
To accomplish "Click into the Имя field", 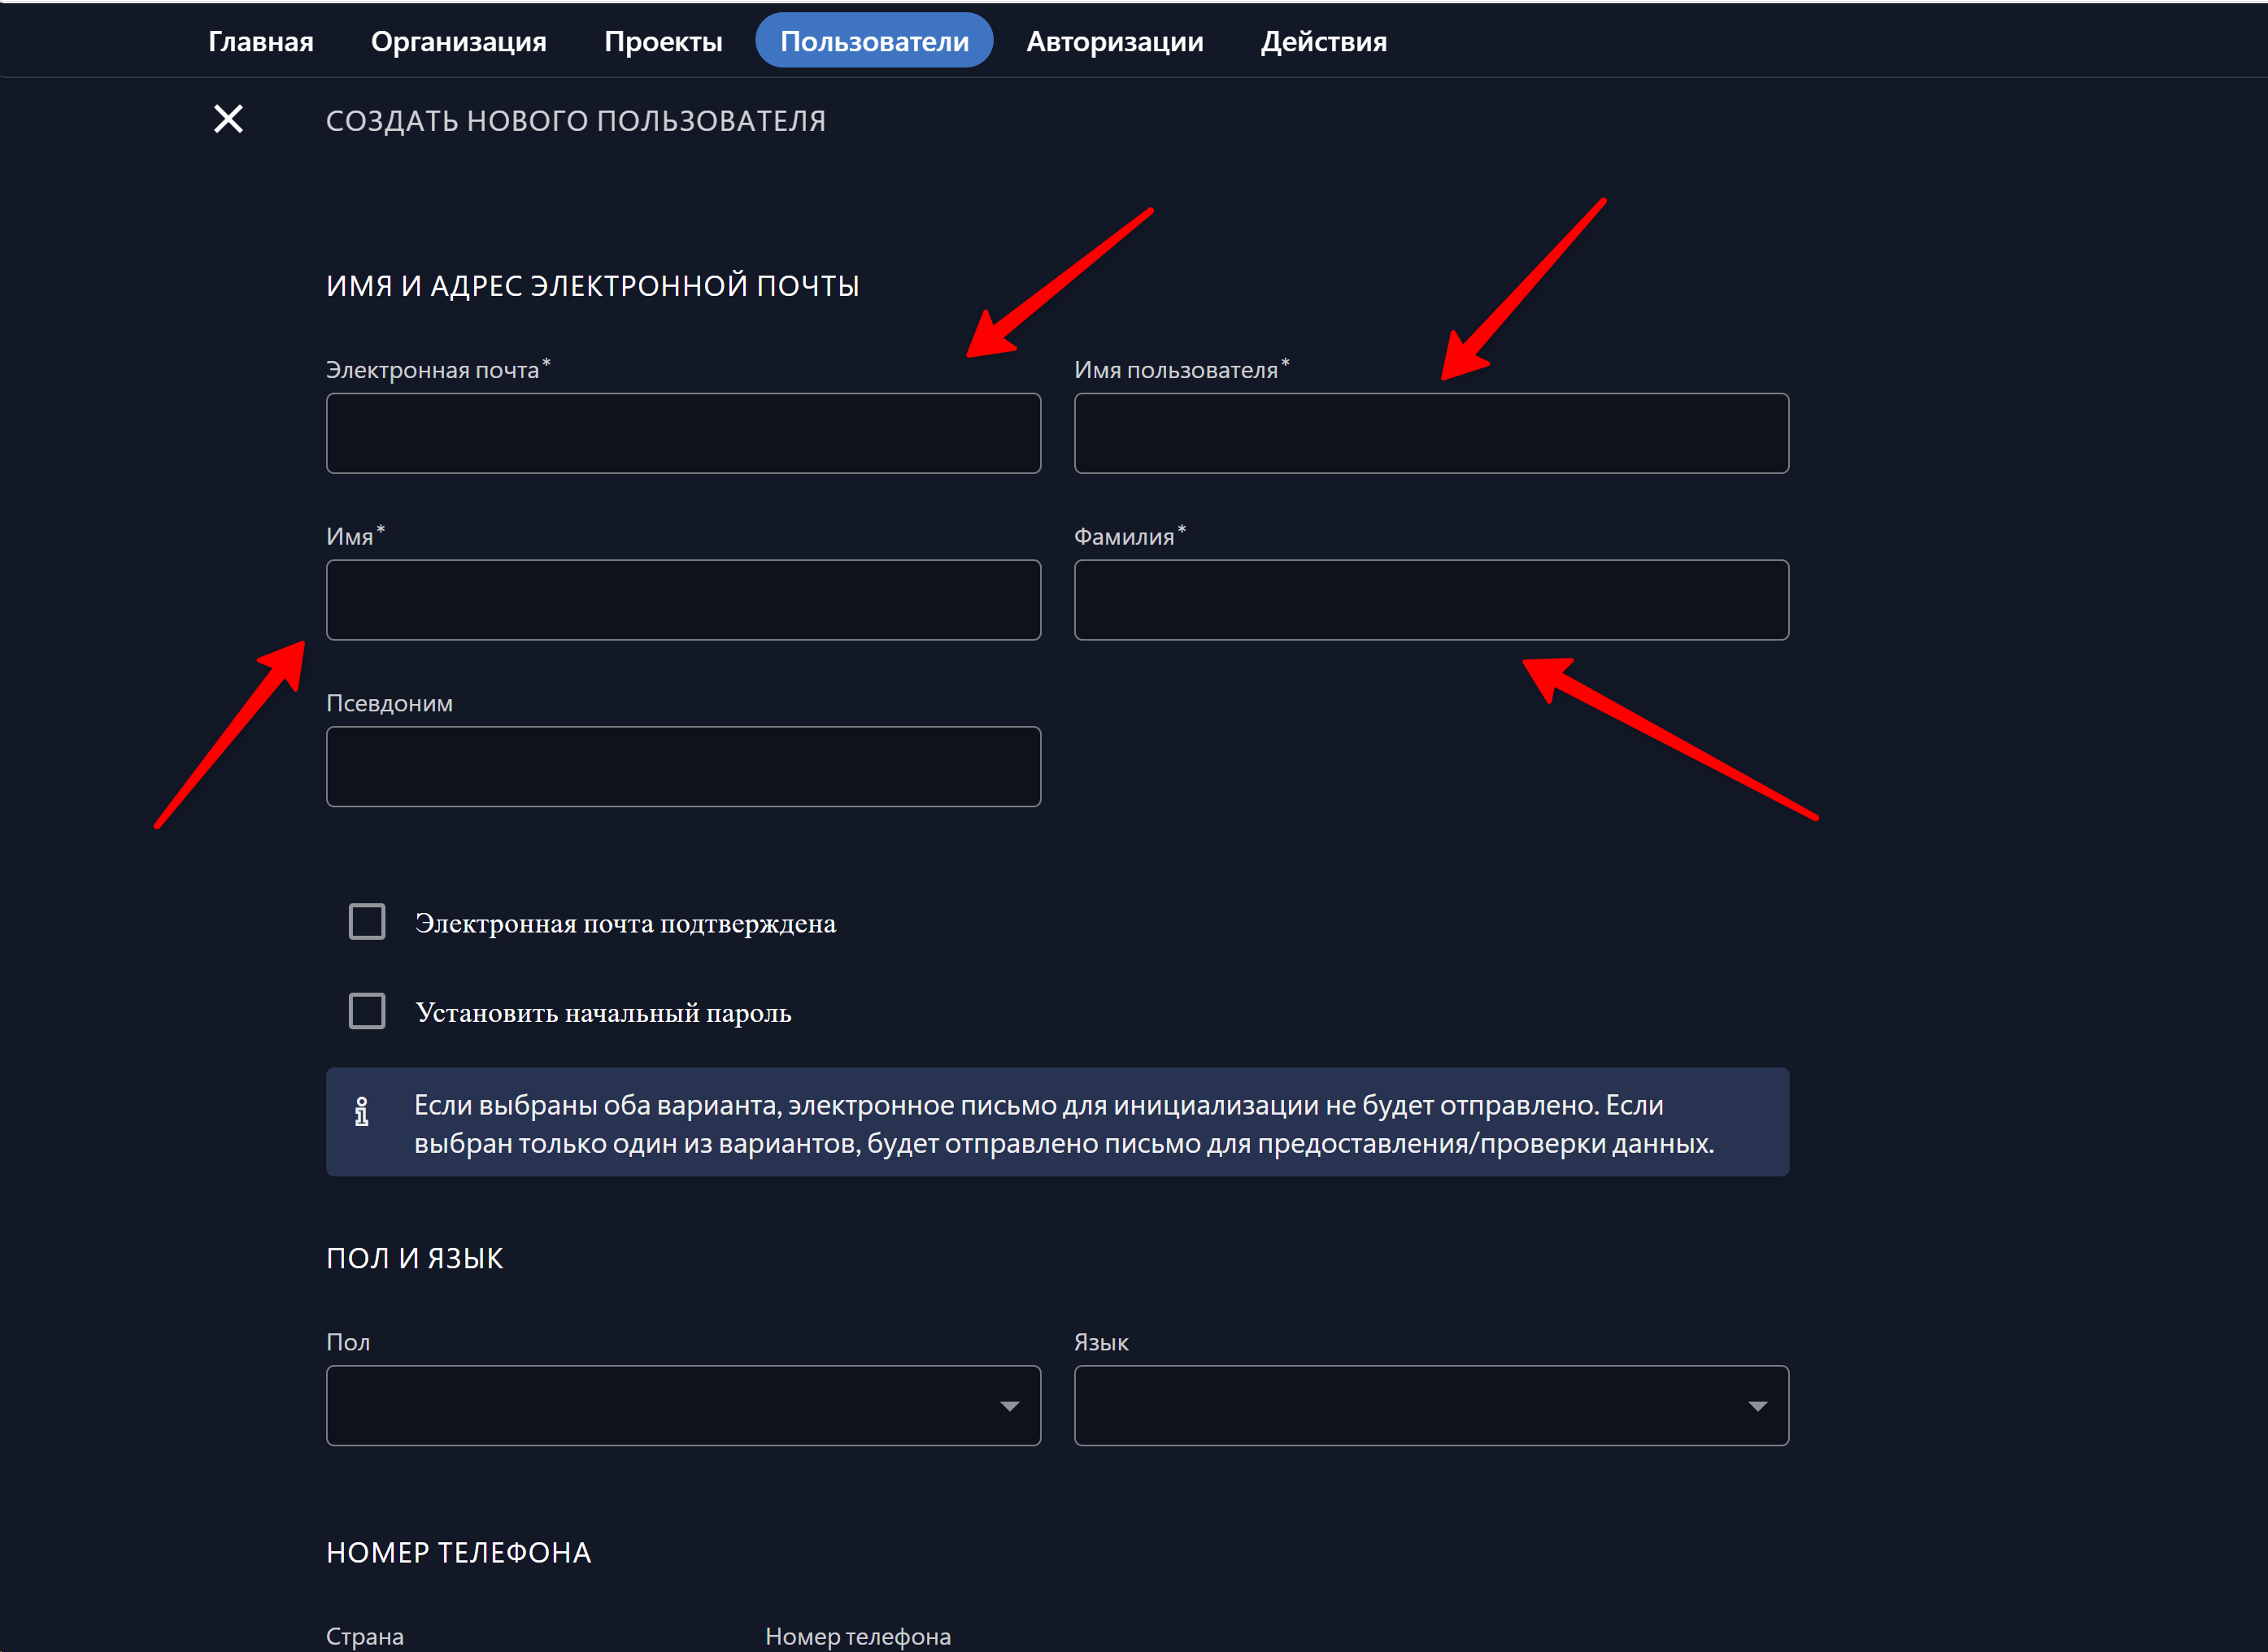I will [x=683, y=600].
